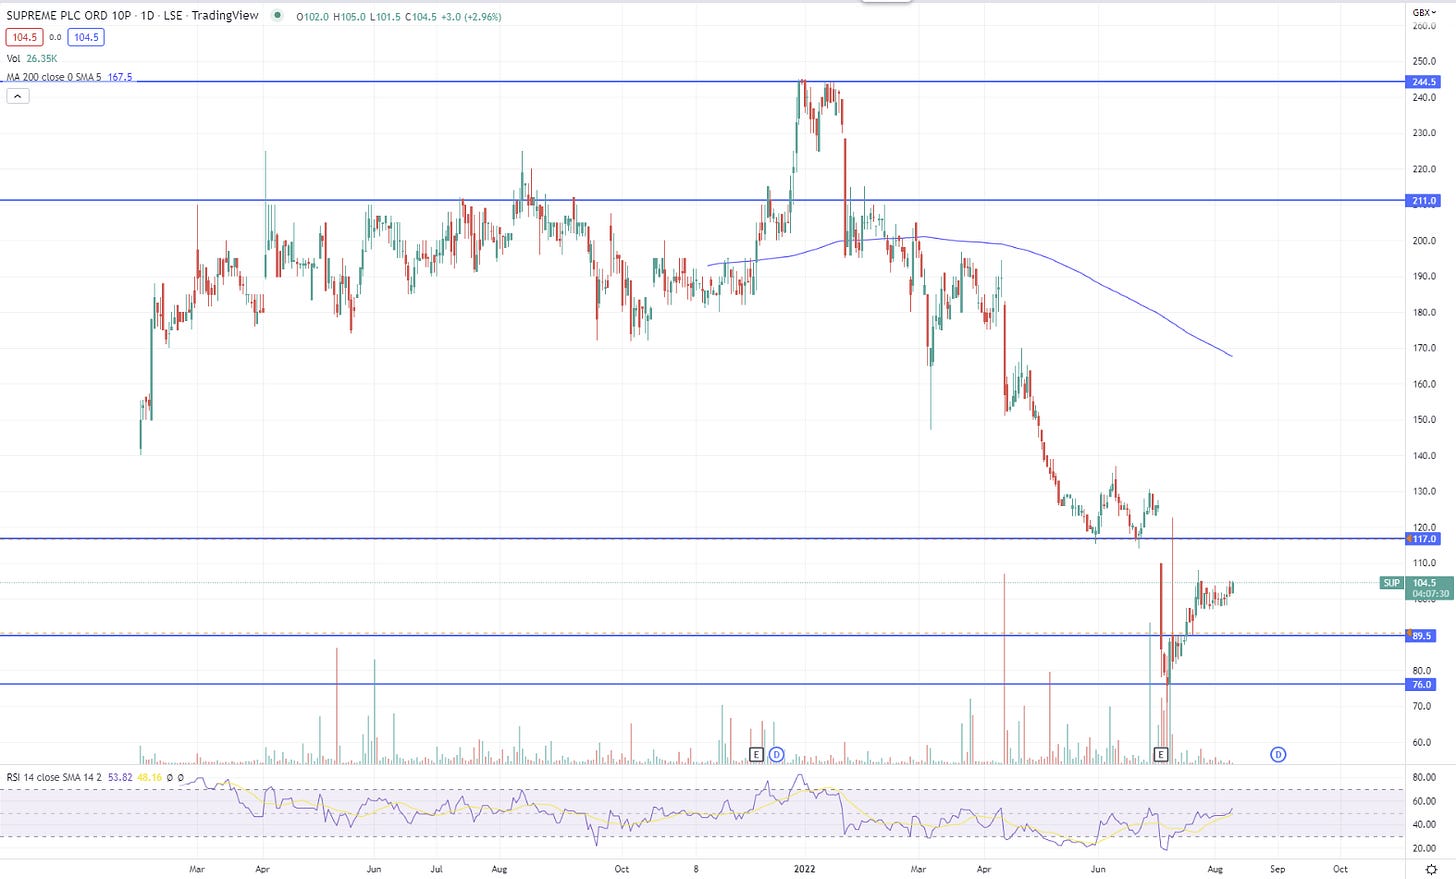Open the dividend D marker near September

pyautogui.click(x=1278, y=754)
